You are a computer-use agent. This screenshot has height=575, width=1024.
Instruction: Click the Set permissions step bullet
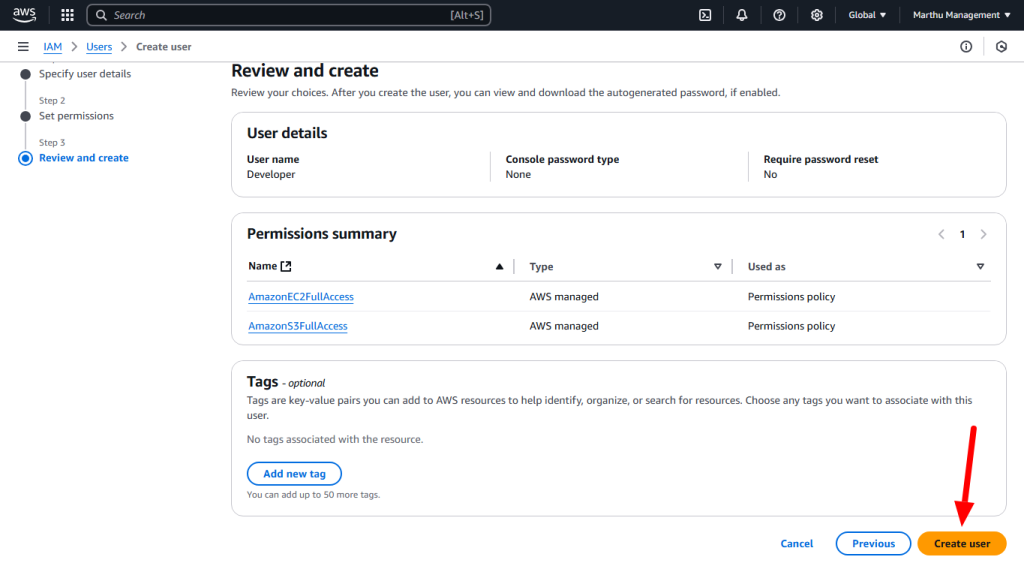point(25,116)
